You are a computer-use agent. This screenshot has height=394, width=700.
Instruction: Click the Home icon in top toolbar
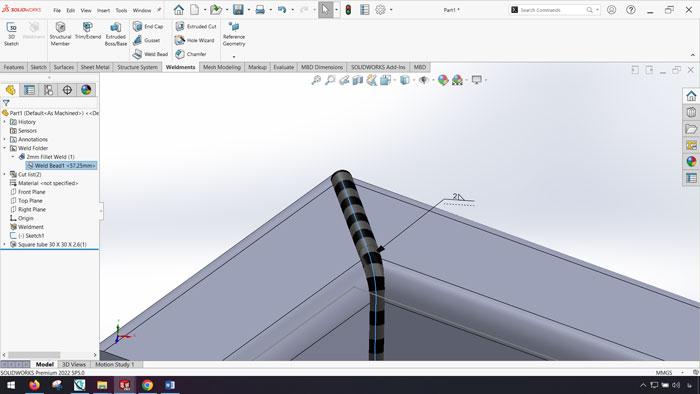pos(179,9)
